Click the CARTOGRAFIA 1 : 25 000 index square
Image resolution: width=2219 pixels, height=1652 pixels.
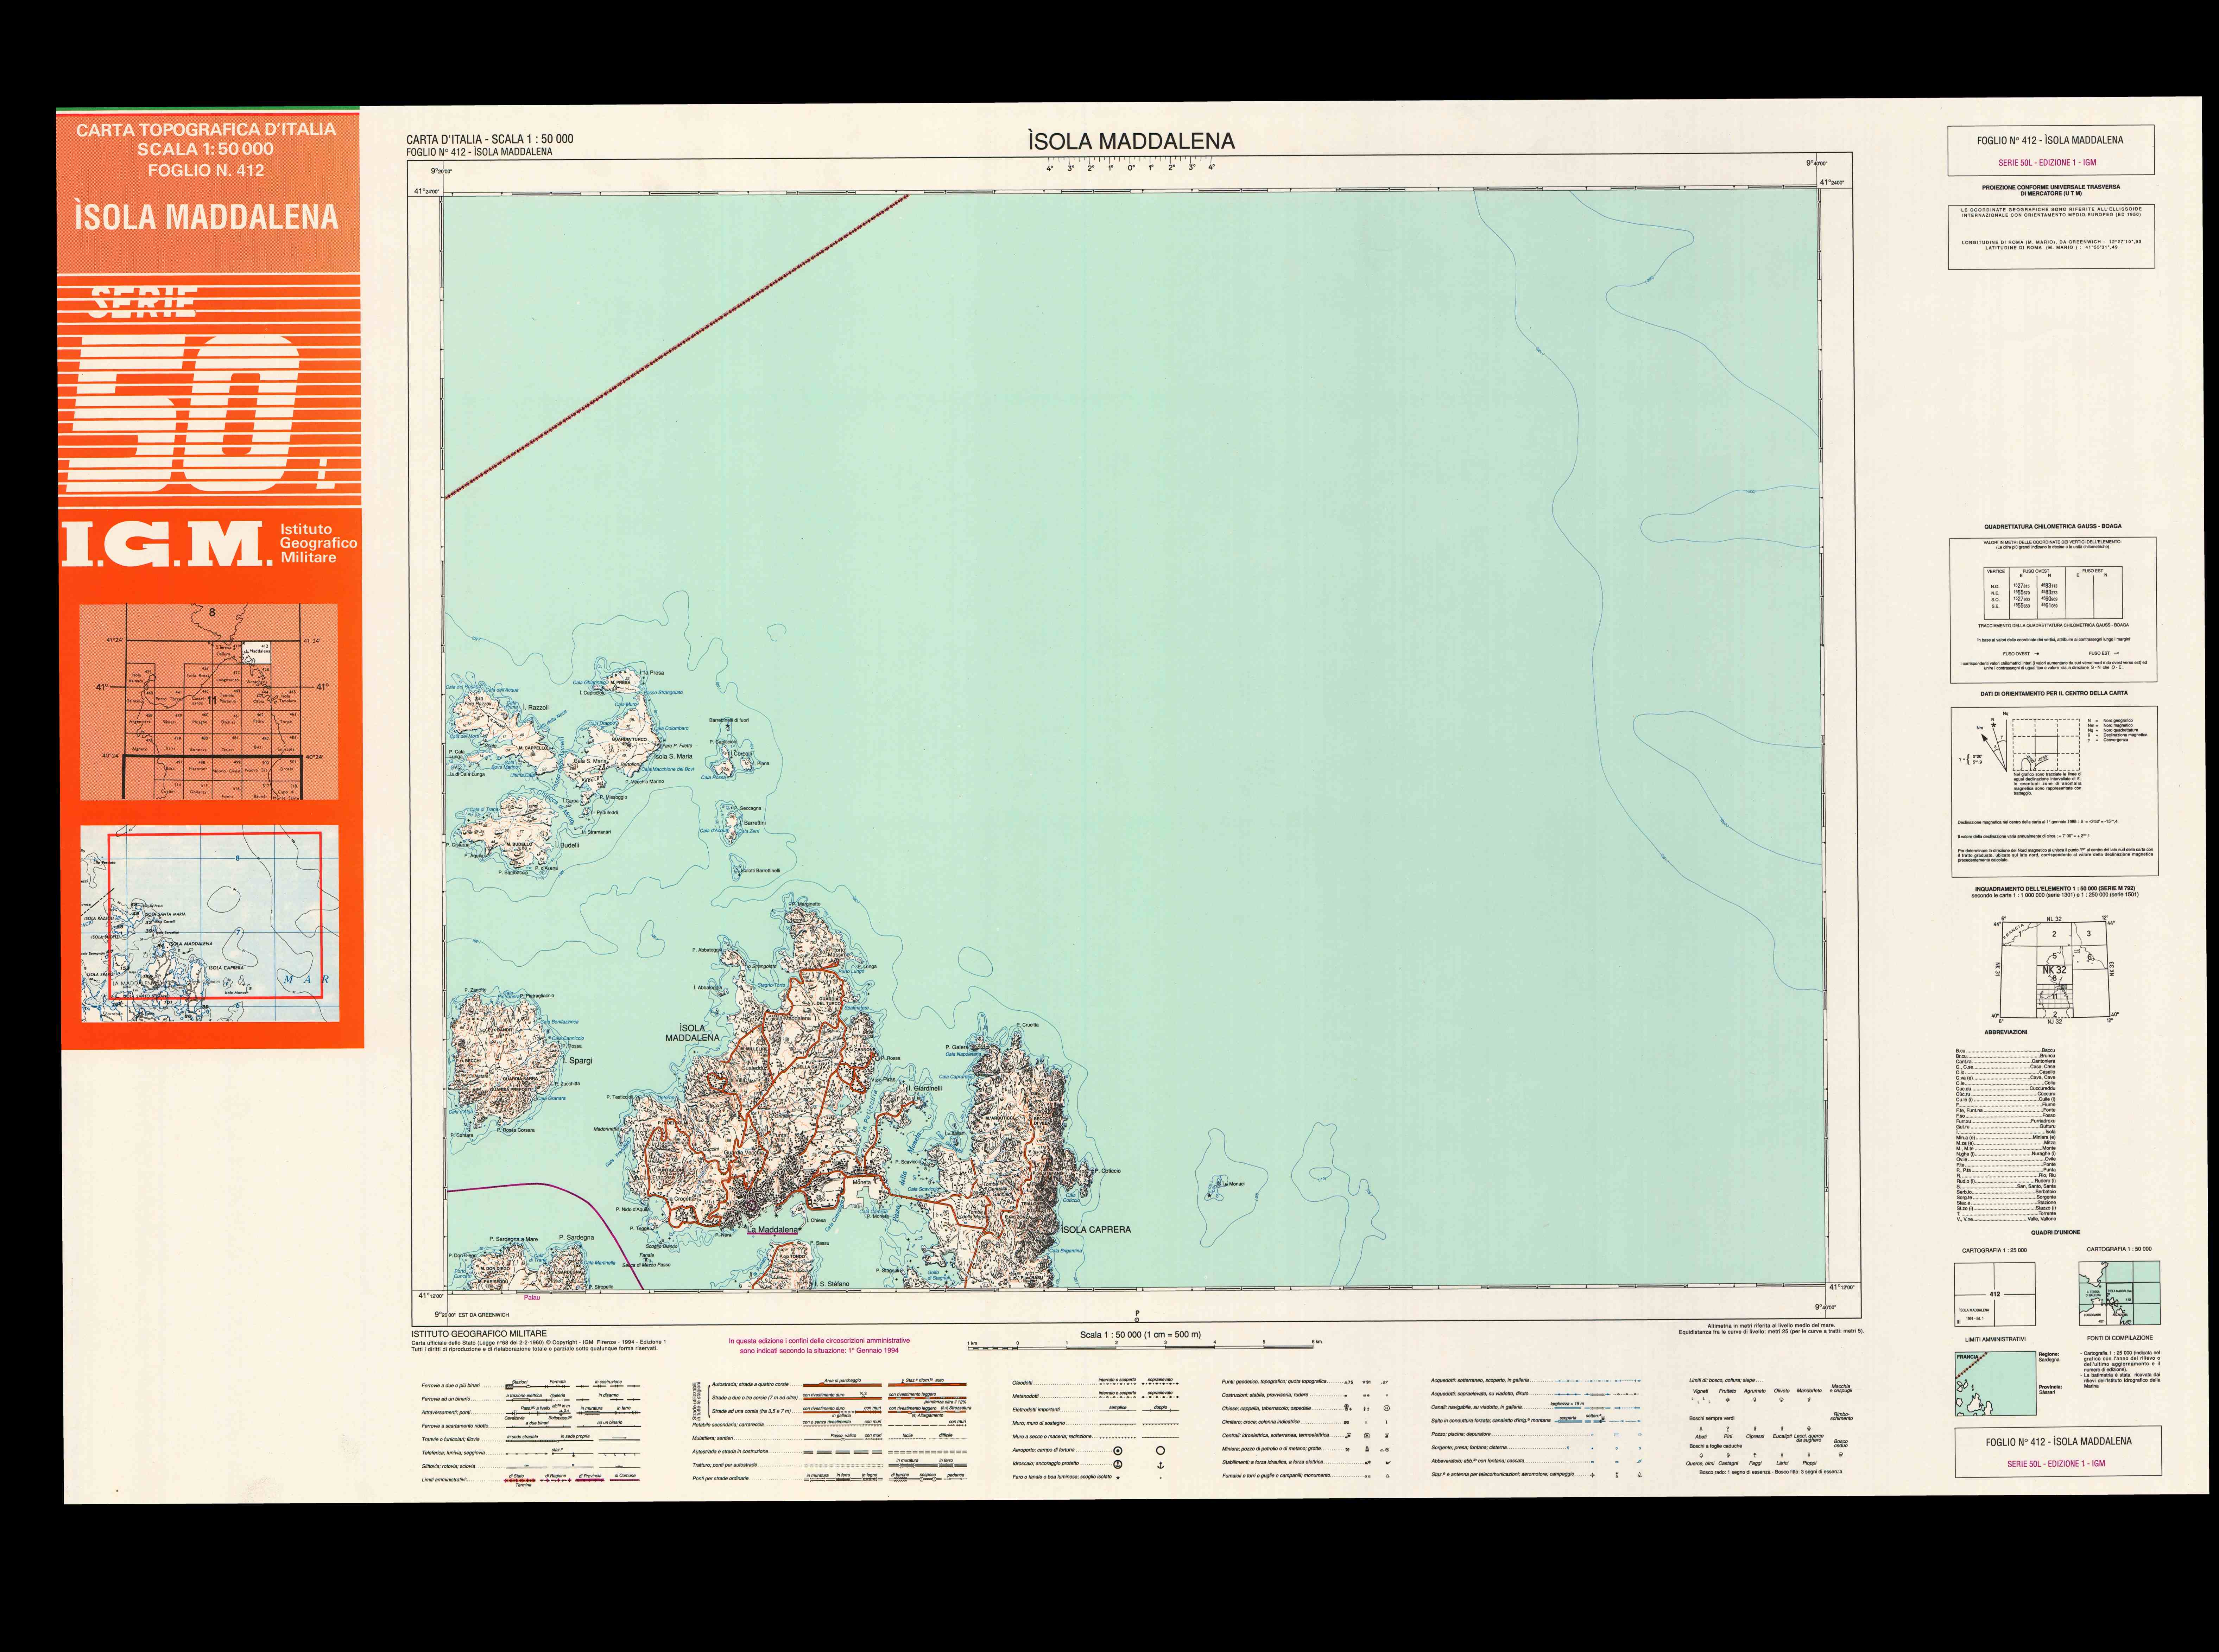click(x=1995, y=1294)
